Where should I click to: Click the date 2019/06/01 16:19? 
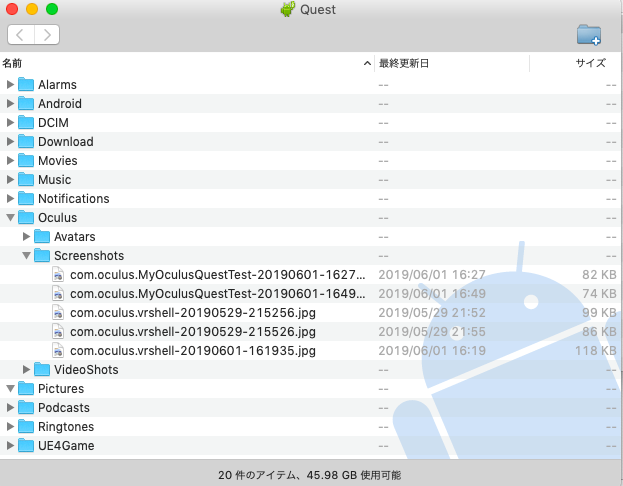[x=432, y=351]
